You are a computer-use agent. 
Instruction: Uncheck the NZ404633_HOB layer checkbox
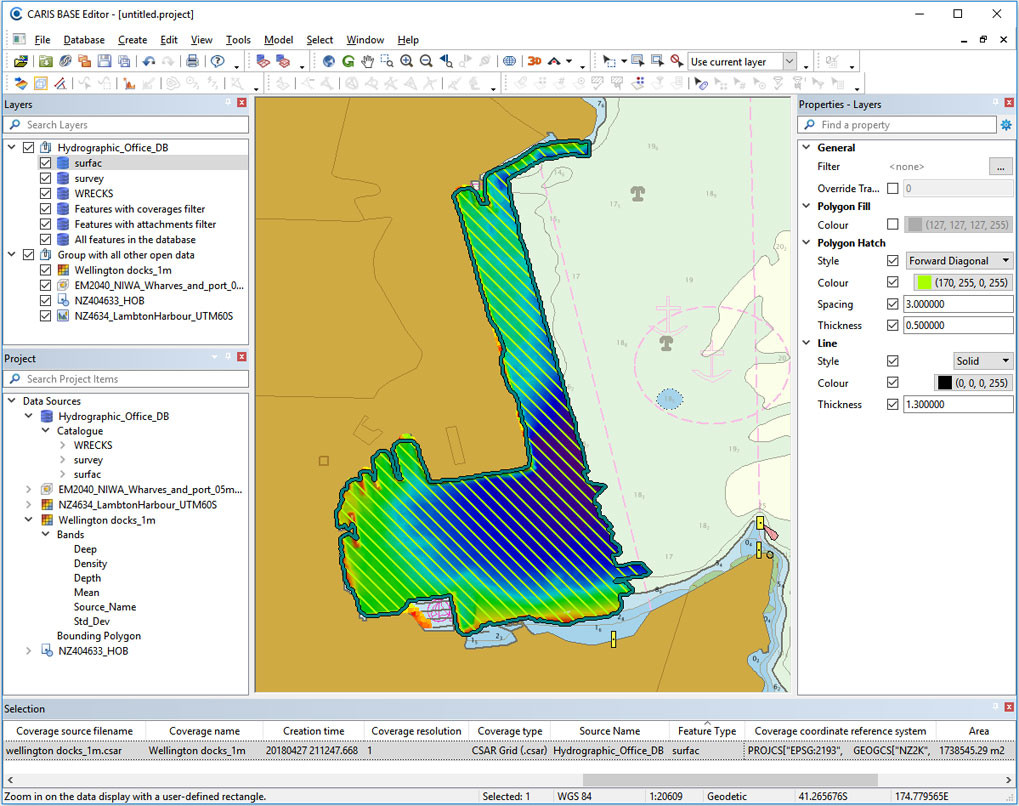pos(45,300)
